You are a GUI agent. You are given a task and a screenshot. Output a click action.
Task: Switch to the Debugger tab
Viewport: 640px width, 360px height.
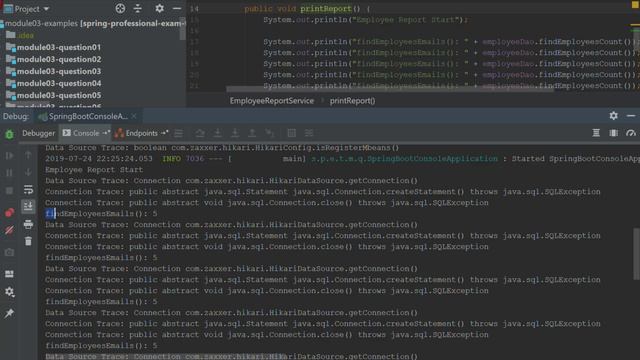(x=38, y=133)
